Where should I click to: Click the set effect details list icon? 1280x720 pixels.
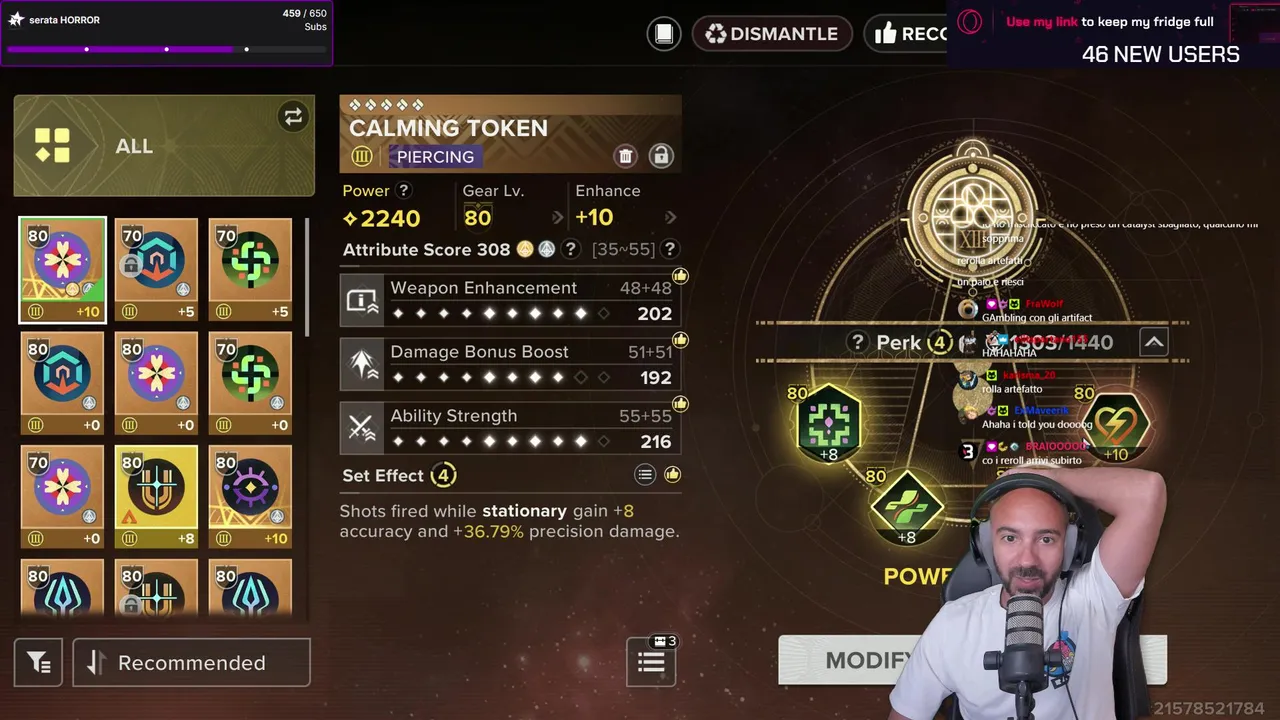click(x=645, y=475)
